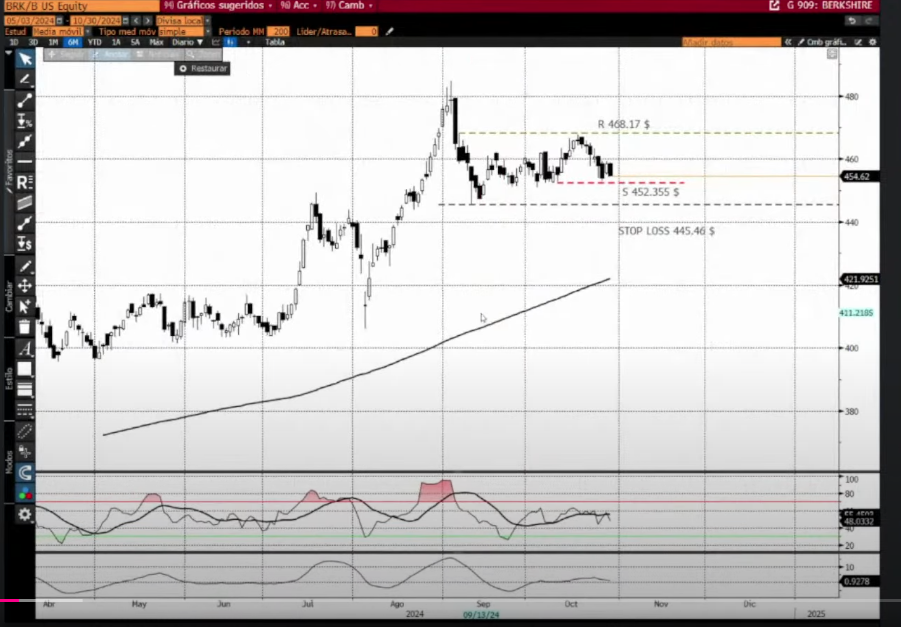The width and height of the screenshot is (901, 627).
Task: Step to next date range arrow
Action: point(148,21)
